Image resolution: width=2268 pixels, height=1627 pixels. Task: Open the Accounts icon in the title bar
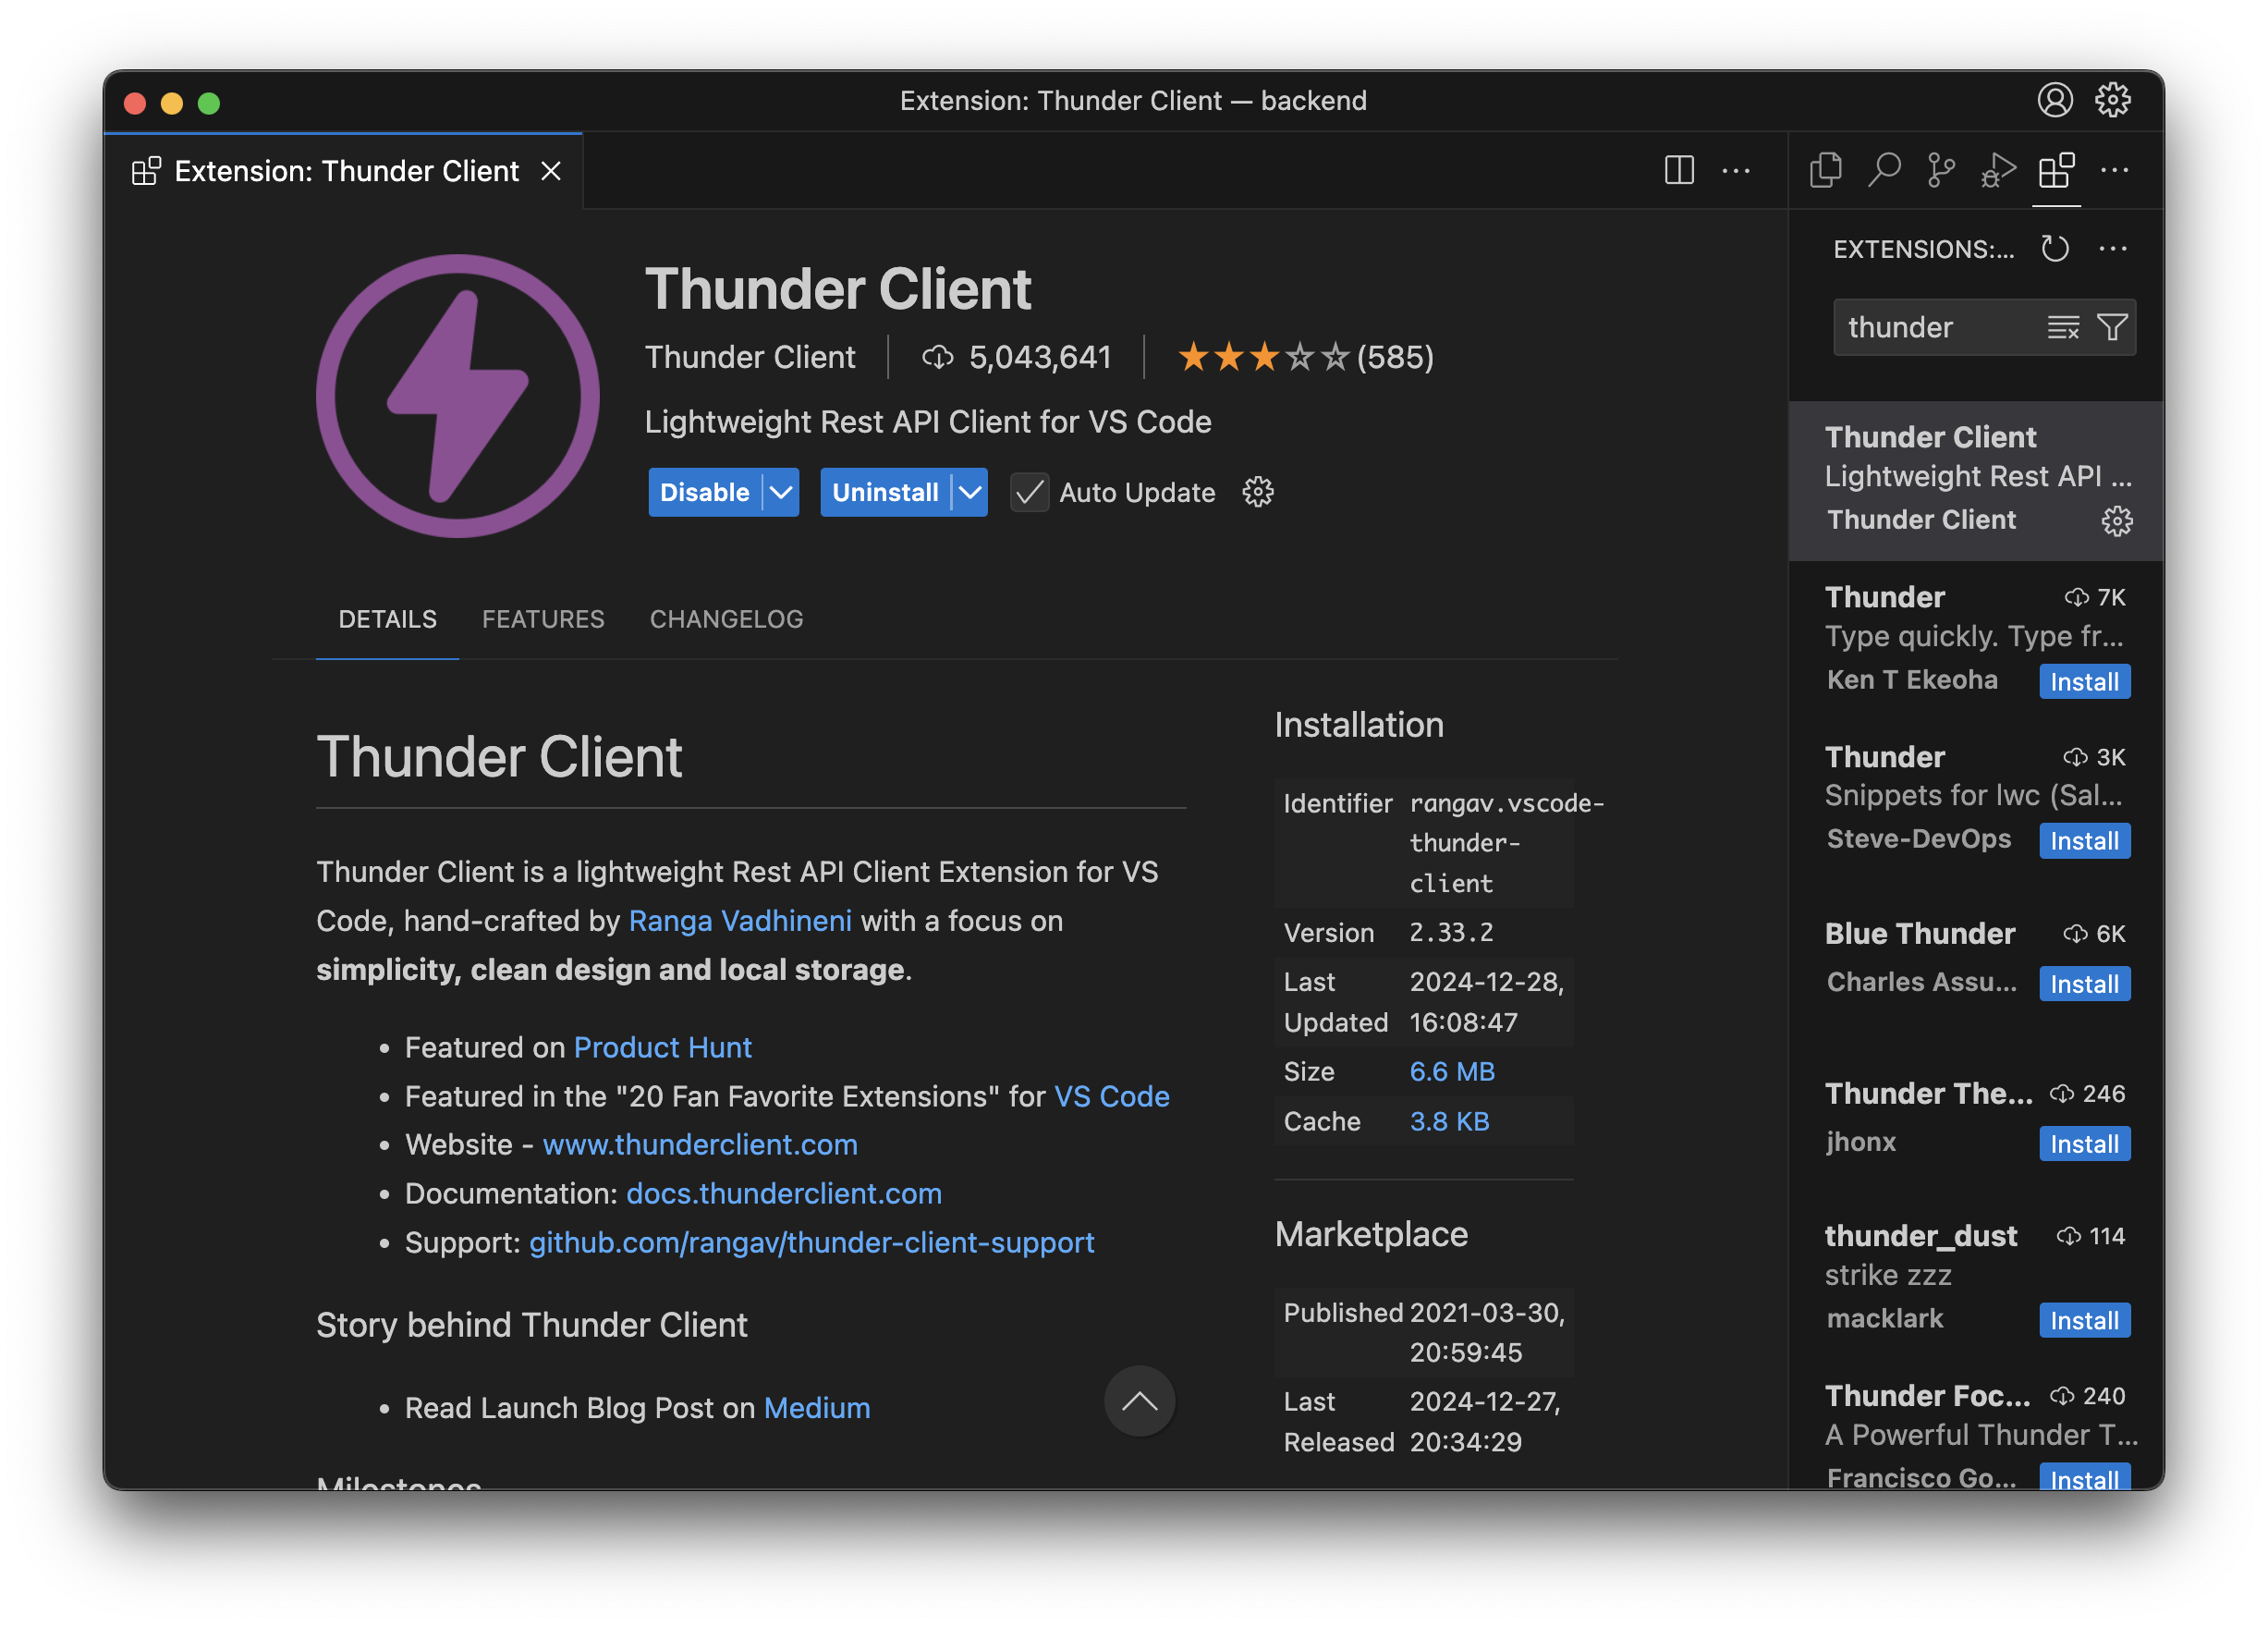[x=2056, y=100]
